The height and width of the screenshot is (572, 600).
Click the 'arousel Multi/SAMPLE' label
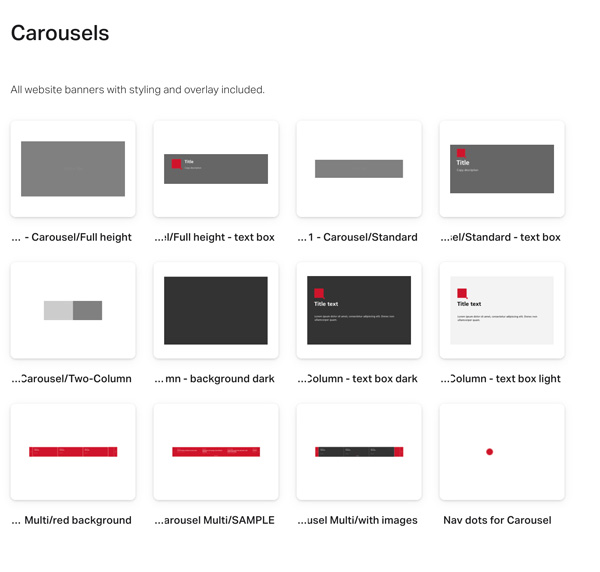pos(215,520)
